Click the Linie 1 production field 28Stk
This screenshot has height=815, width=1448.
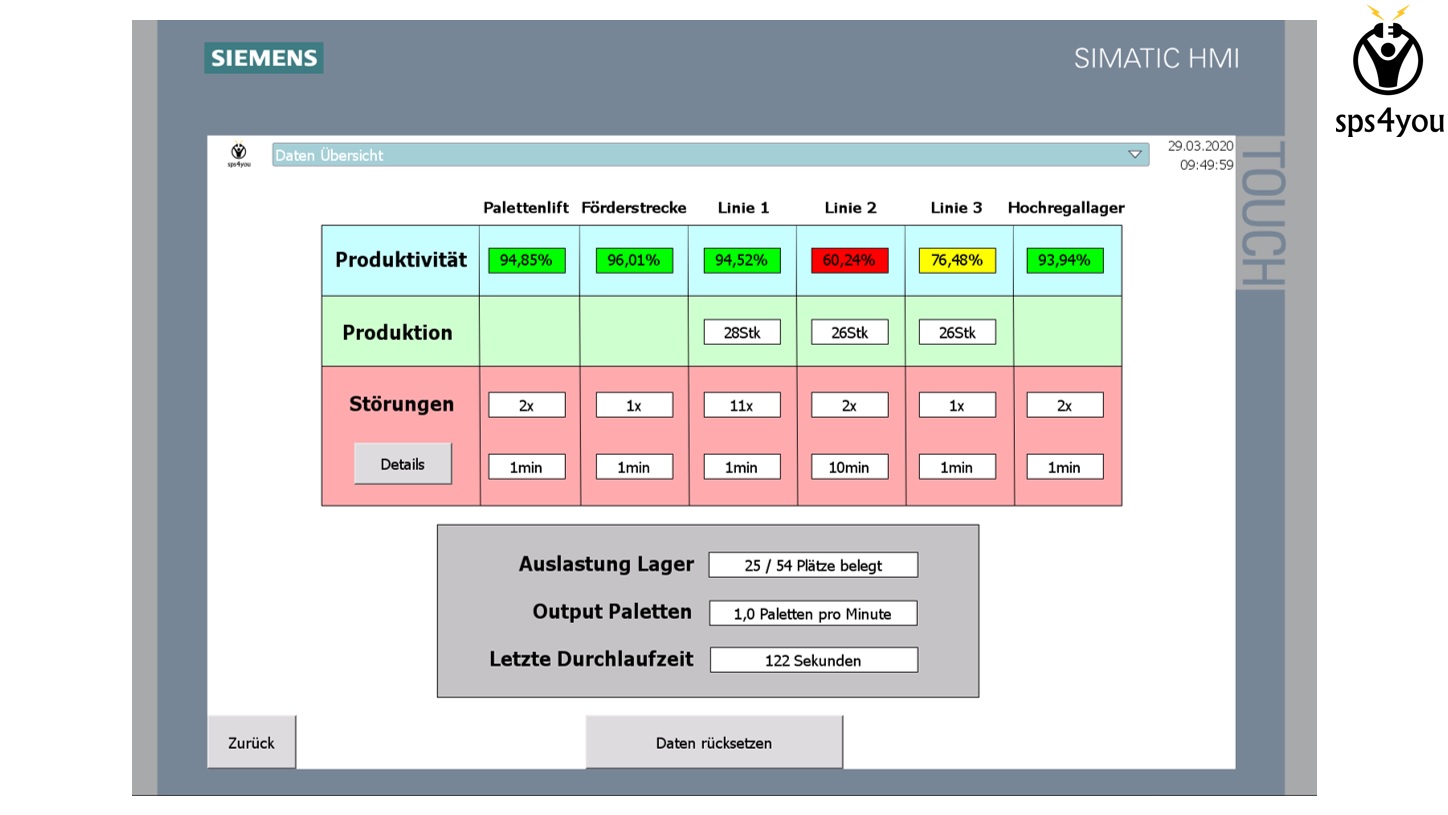(x=742, y=332)
